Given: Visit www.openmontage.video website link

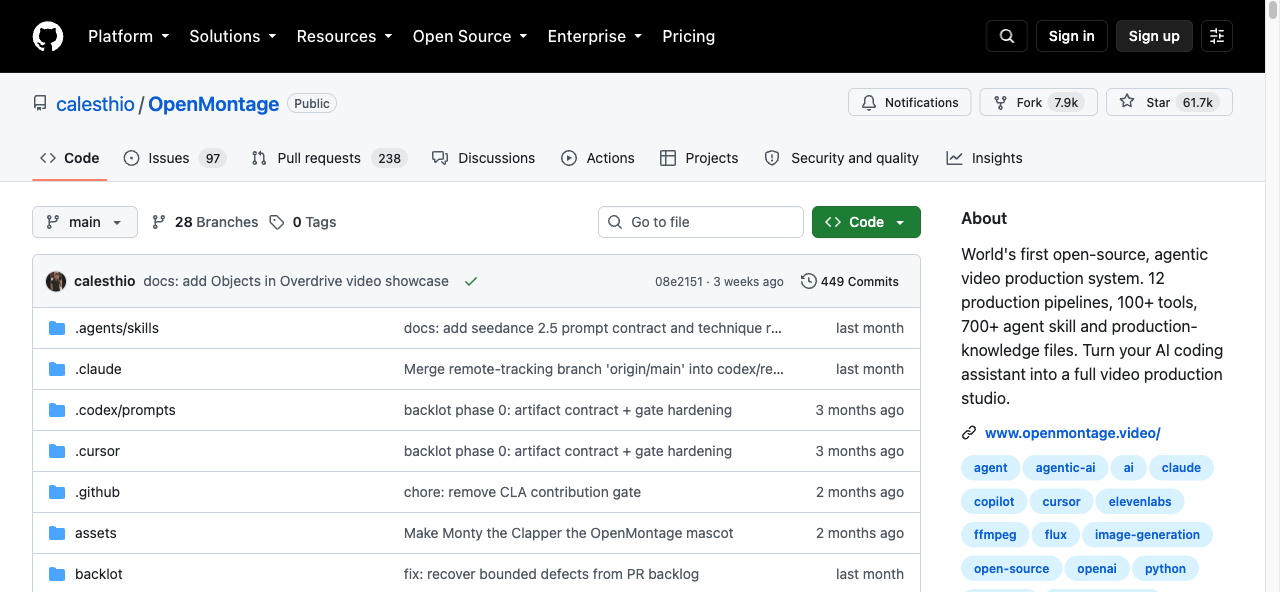Looking at the screenshot, I should coord(1073,433).
